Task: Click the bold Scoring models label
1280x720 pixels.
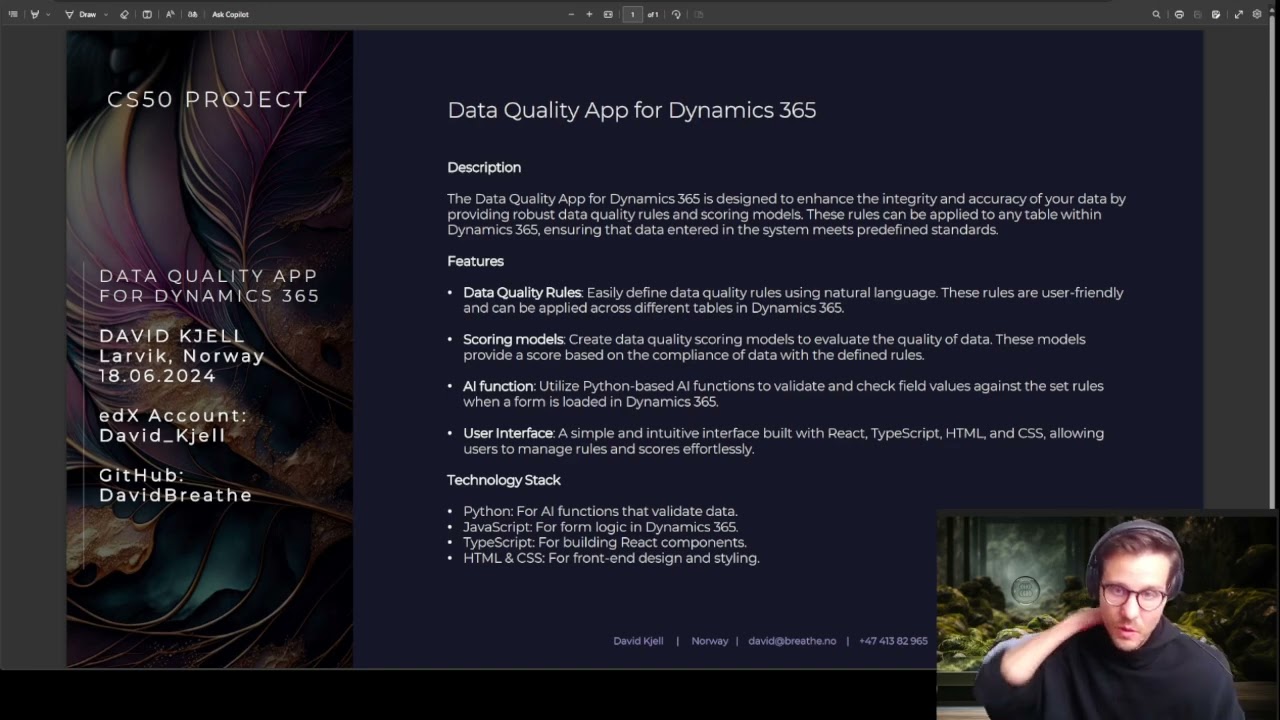Action: (513, 339)
